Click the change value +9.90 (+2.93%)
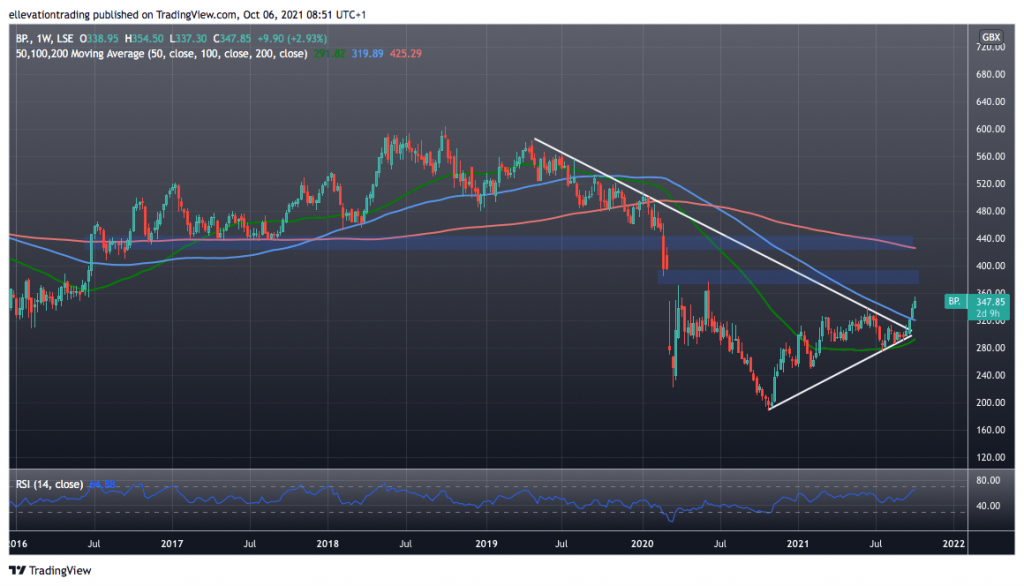This screenshot has height=586, width=1024. tap(292, 39)
